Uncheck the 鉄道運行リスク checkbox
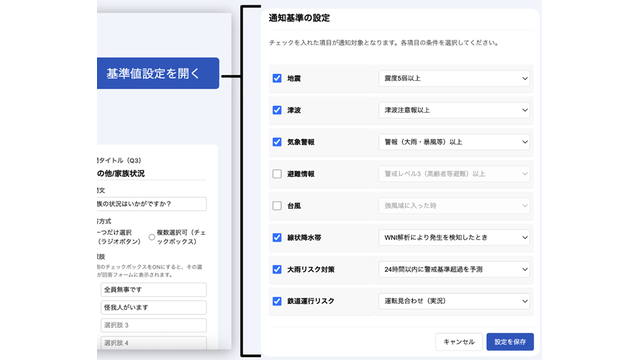Viewport: 640px width, 360px height. [x=277, y=301]
